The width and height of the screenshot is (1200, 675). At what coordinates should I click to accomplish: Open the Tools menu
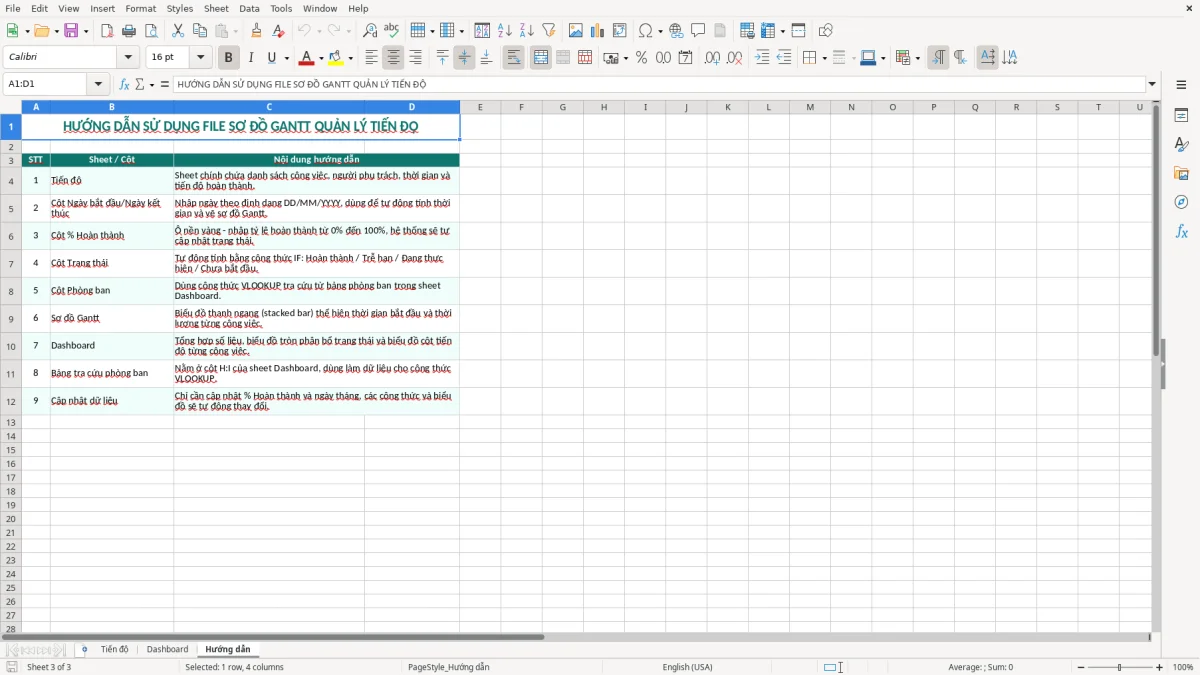tap(281, 8)
